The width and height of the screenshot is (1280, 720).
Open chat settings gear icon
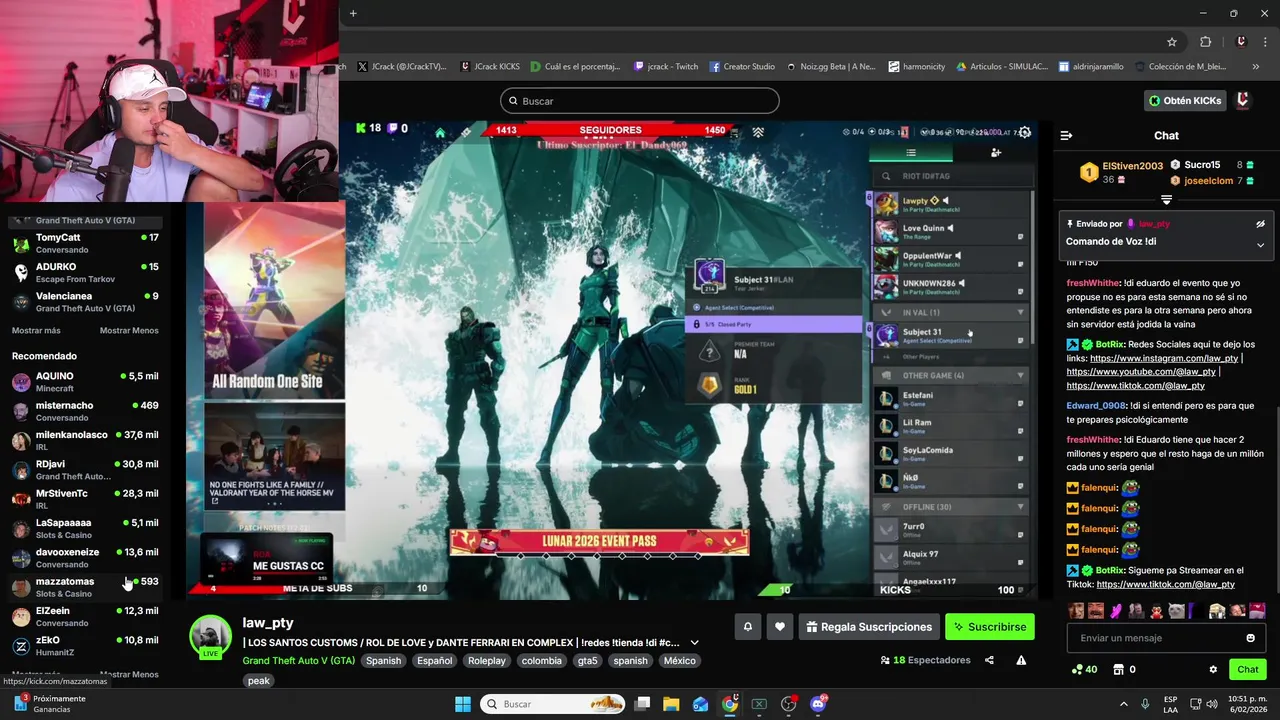tap(1213, 670)
